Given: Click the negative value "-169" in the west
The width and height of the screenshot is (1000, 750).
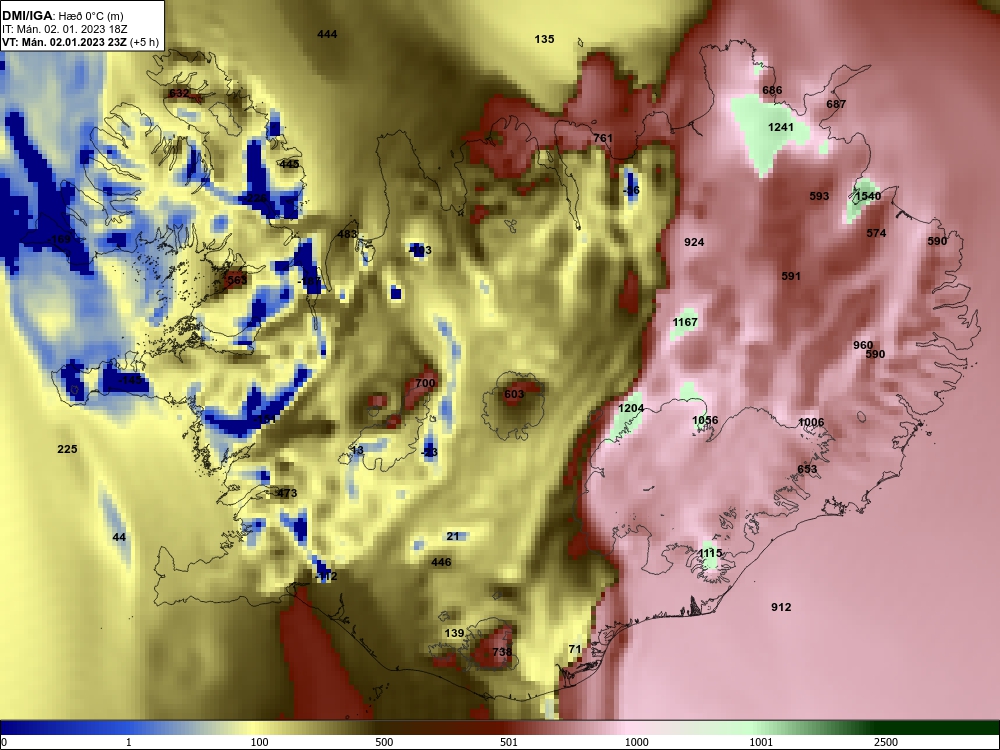Looking at the screenshot, I should pos(59,240).
